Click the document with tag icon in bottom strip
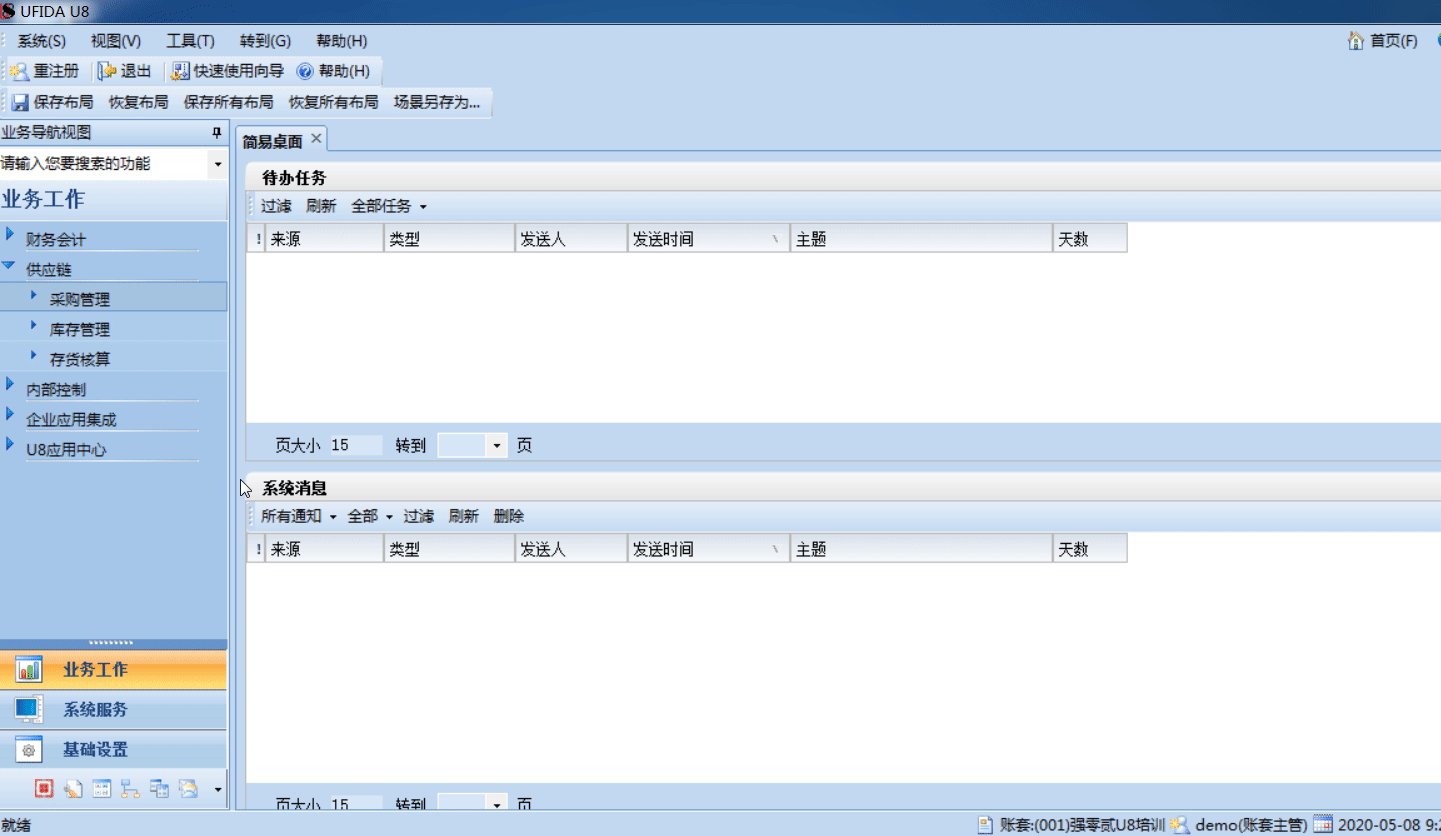The width and height of the screenshot is (1441, 836). (x=73, y=789)
